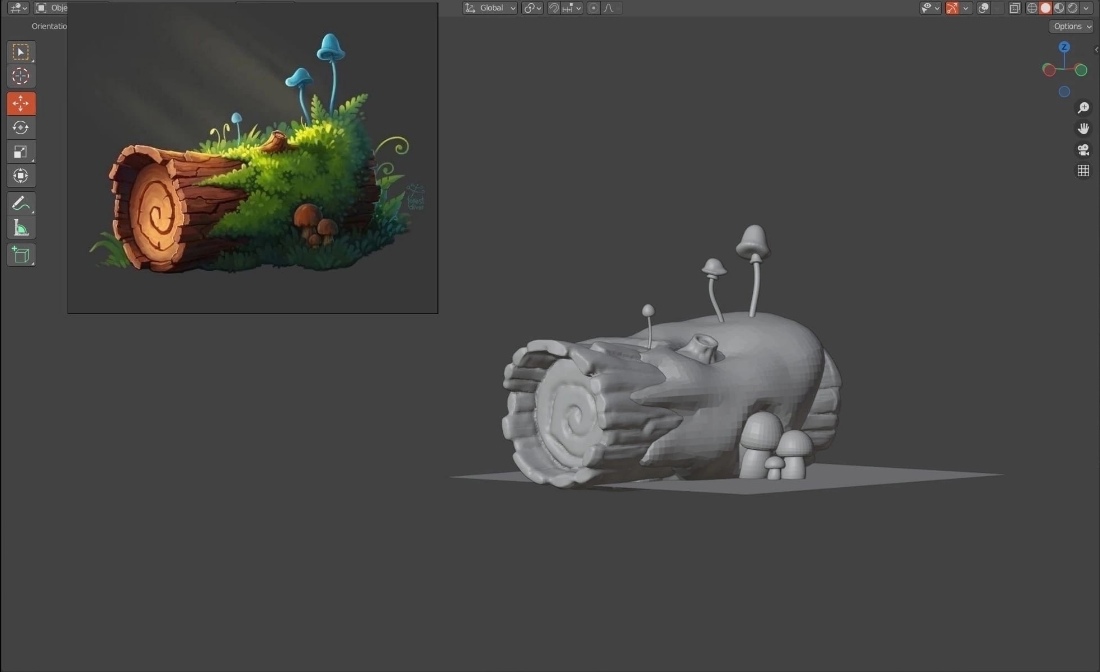This screenshot has height=672, width=1100.
Task: Open the Global transform orientation dropdown
Action: [x=490, y=8]
